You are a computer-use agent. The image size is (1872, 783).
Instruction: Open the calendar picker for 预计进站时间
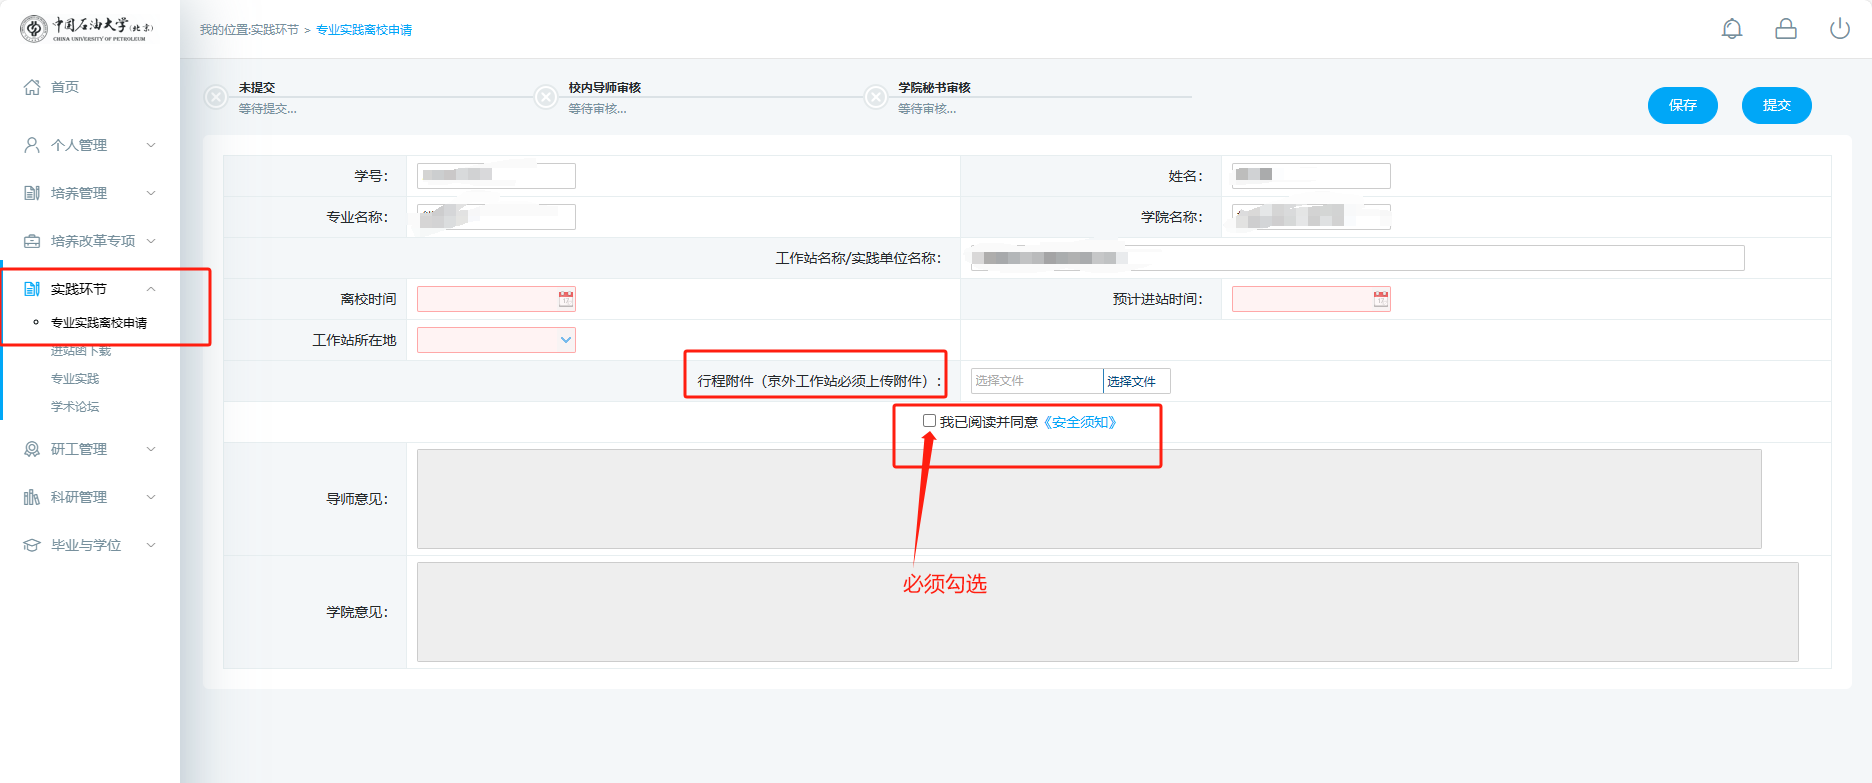click(1381, 299)
